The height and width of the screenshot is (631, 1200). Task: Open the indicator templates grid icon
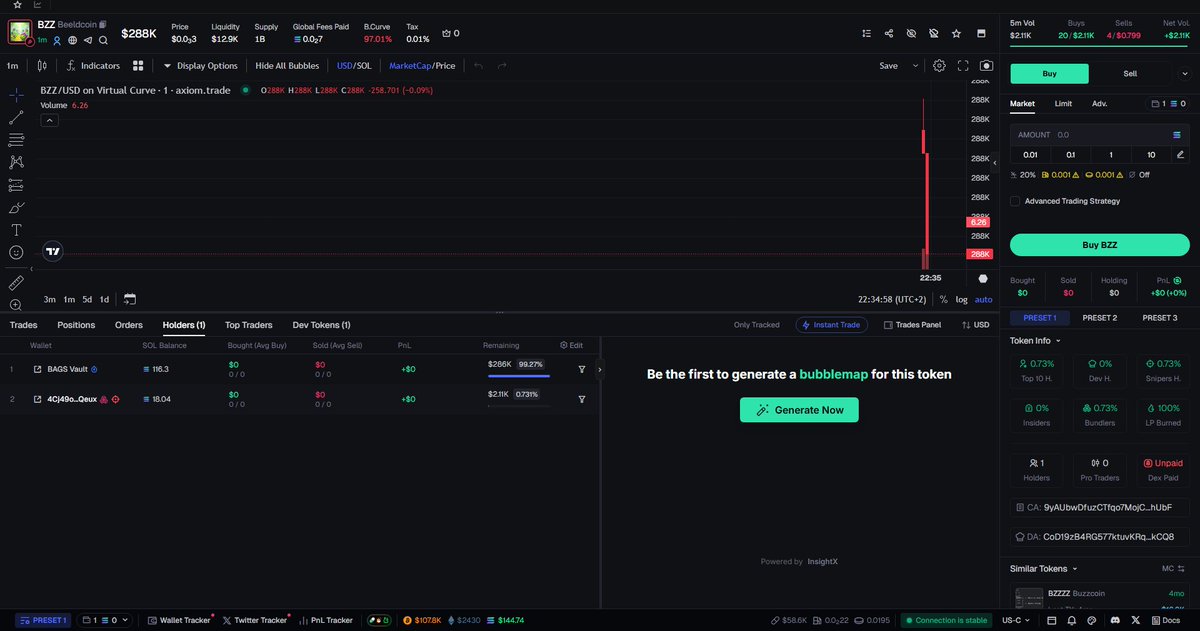tap(137, 66)
